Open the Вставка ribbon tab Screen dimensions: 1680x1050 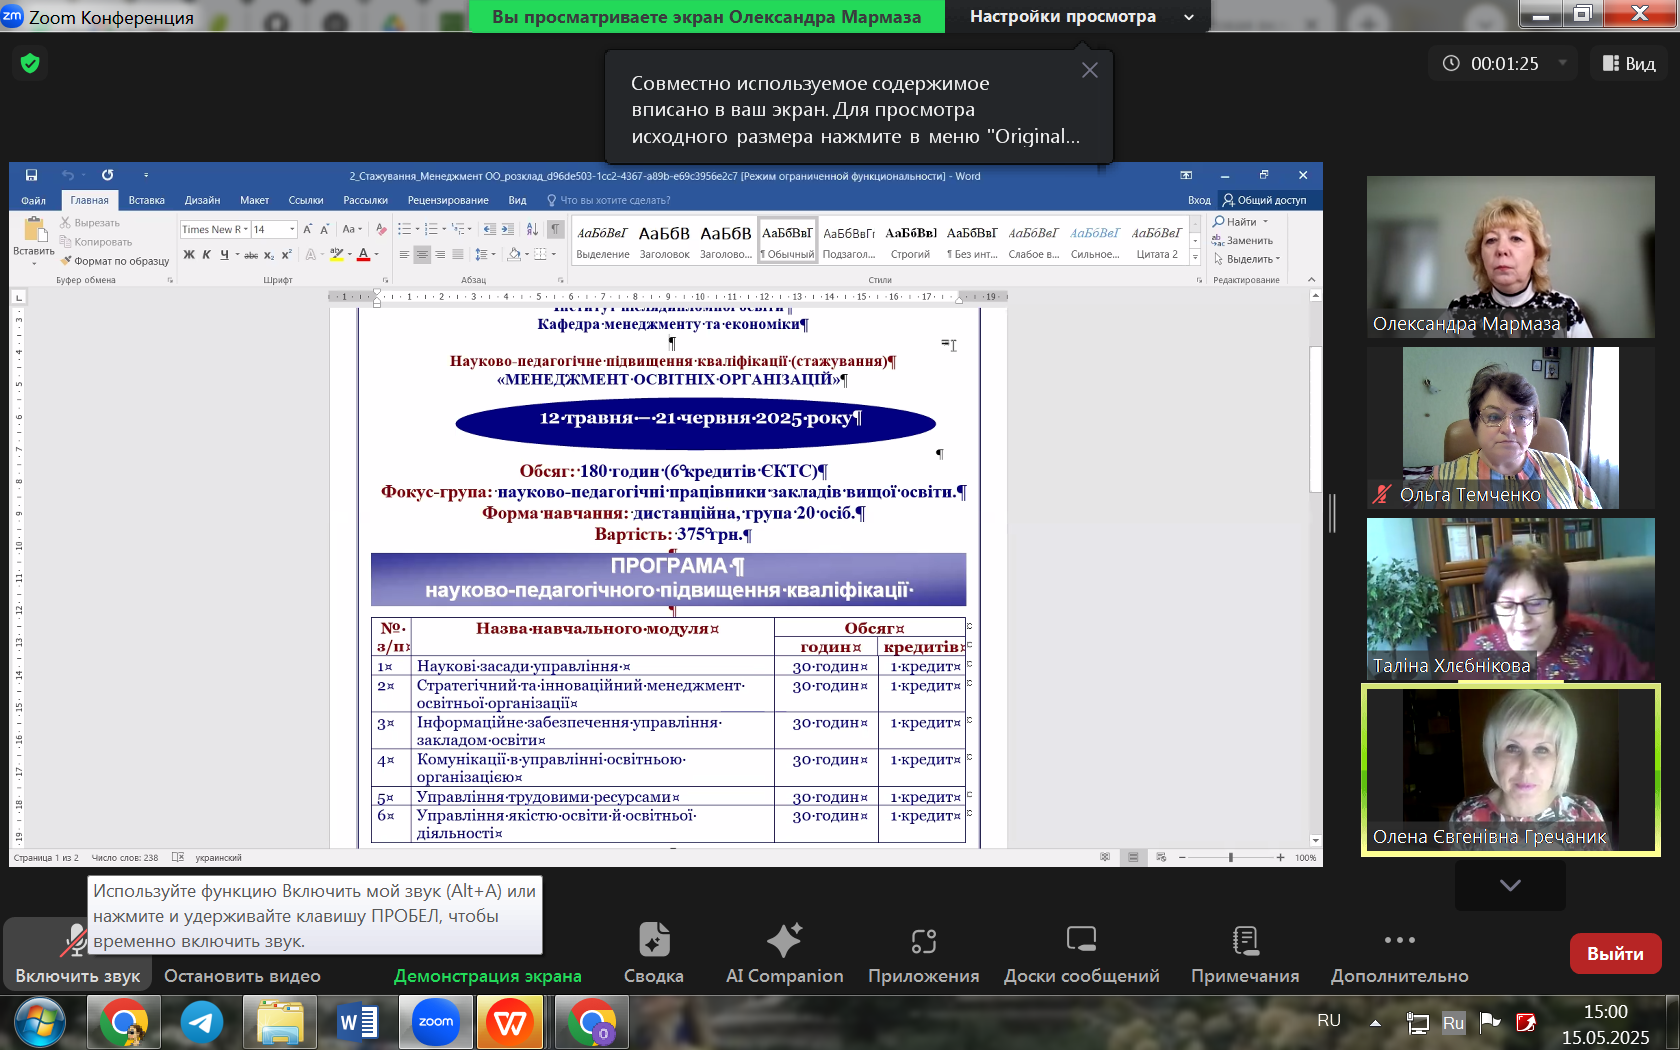pos(146,200)
